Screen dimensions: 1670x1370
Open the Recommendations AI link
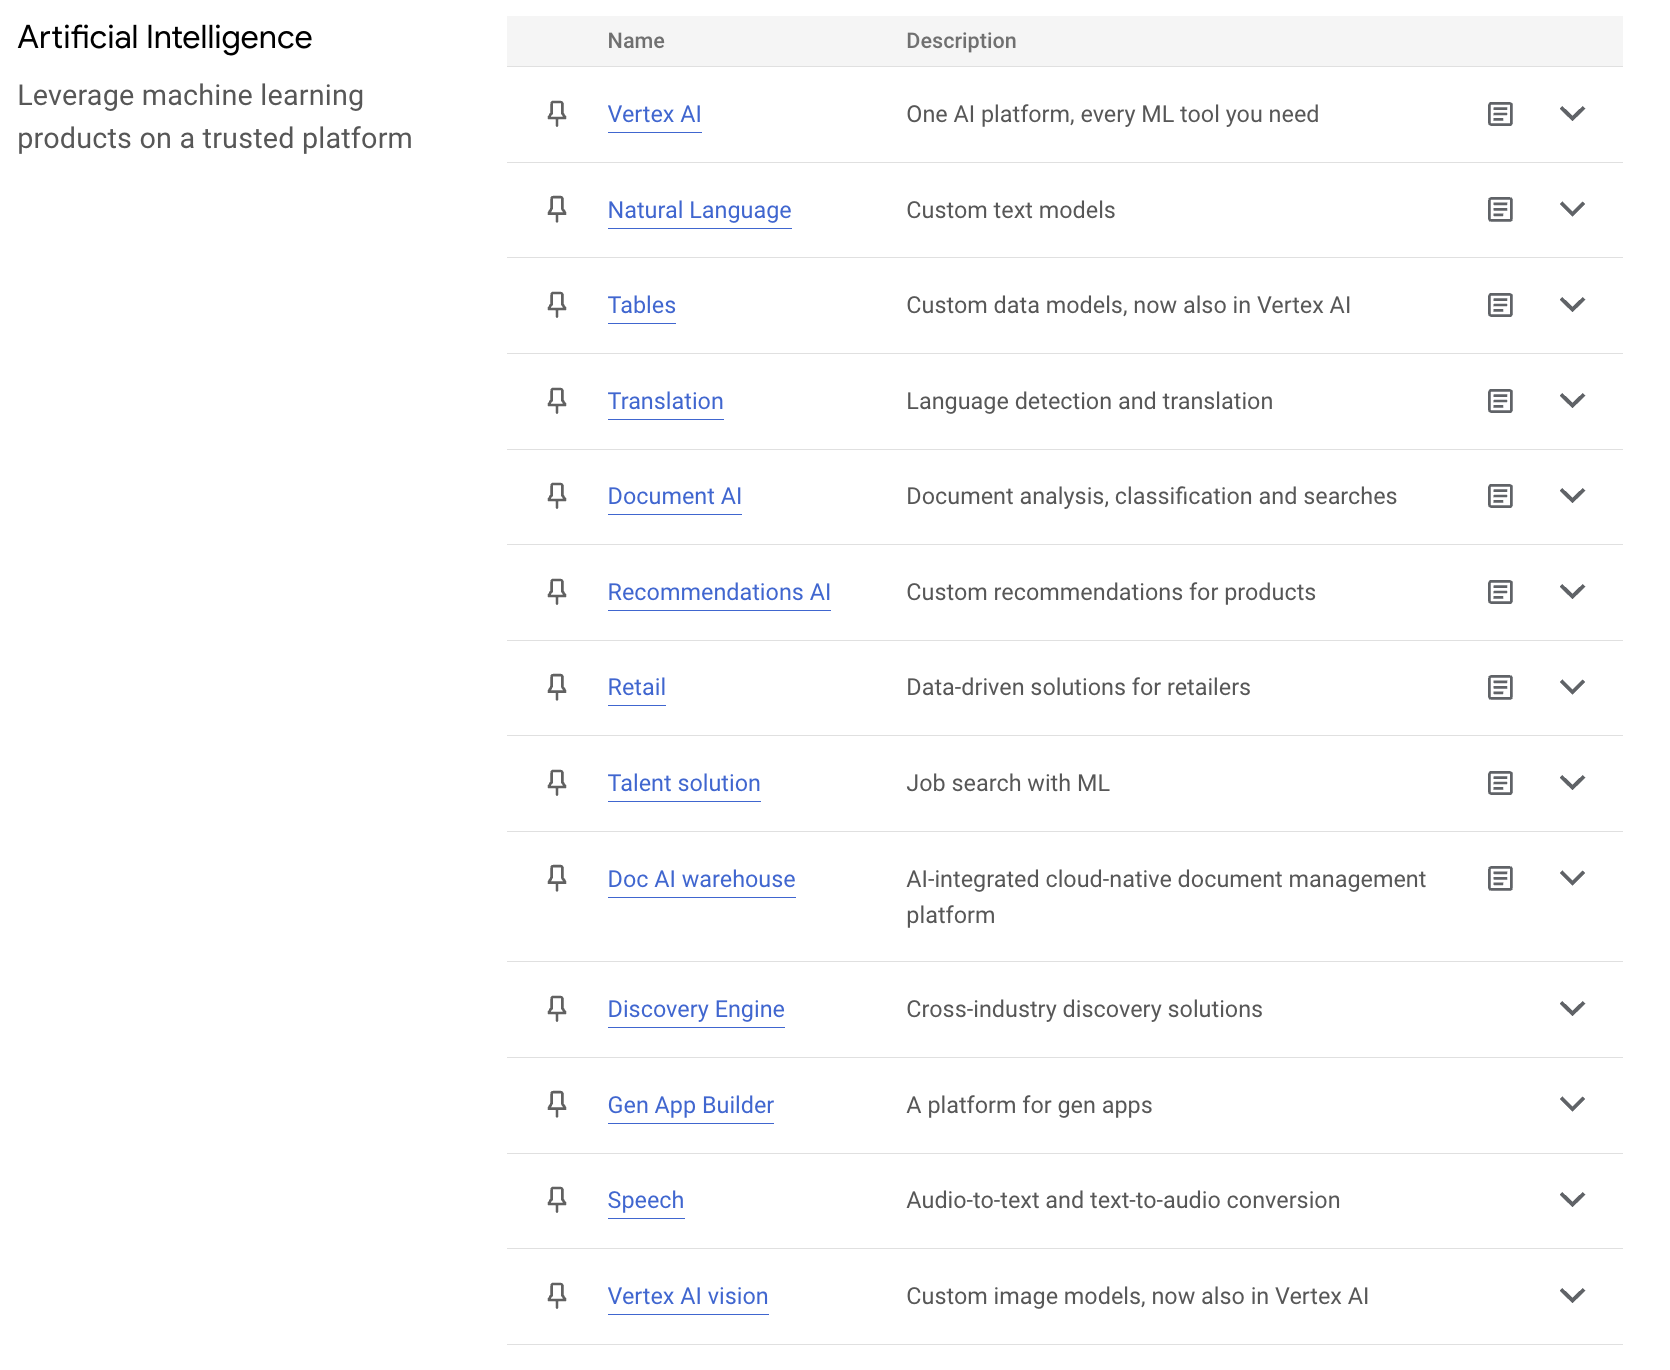[x=718, y=592]
